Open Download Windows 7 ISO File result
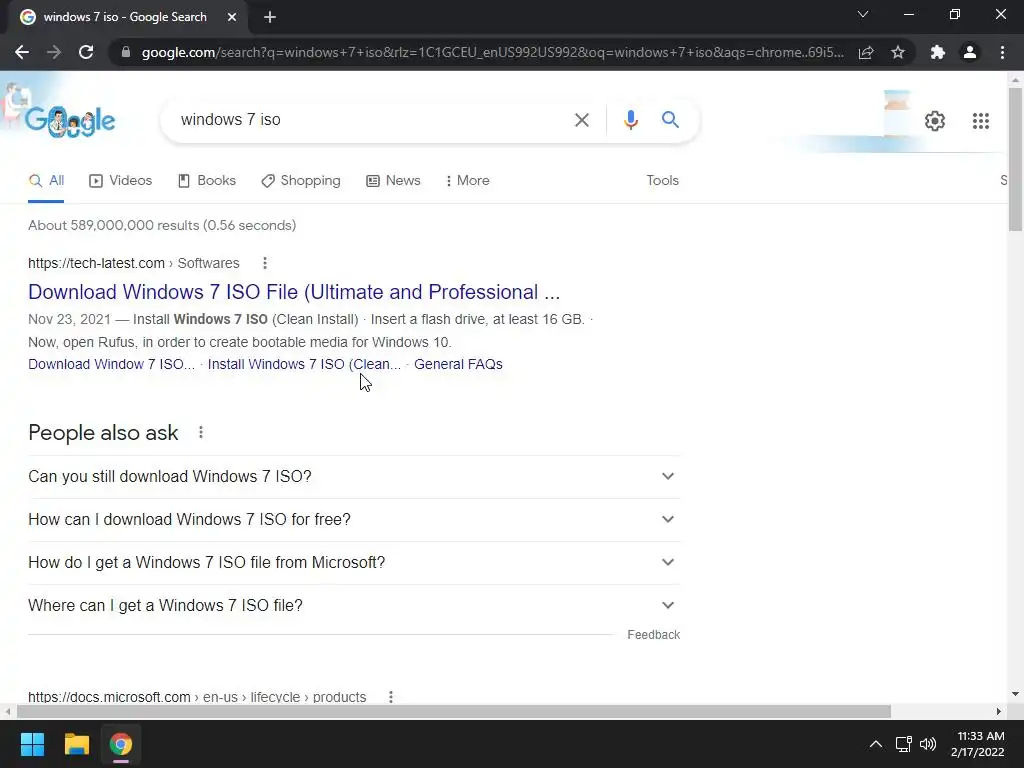Image resolution: width=1024 pixels, height=768 pixels. pyautogui.click(x=294, y=292)
